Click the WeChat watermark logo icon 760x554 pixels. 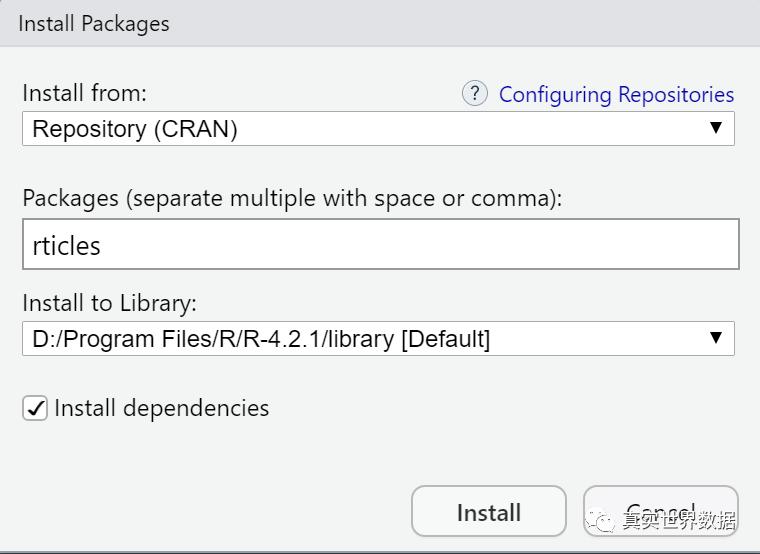pos(603,520)
